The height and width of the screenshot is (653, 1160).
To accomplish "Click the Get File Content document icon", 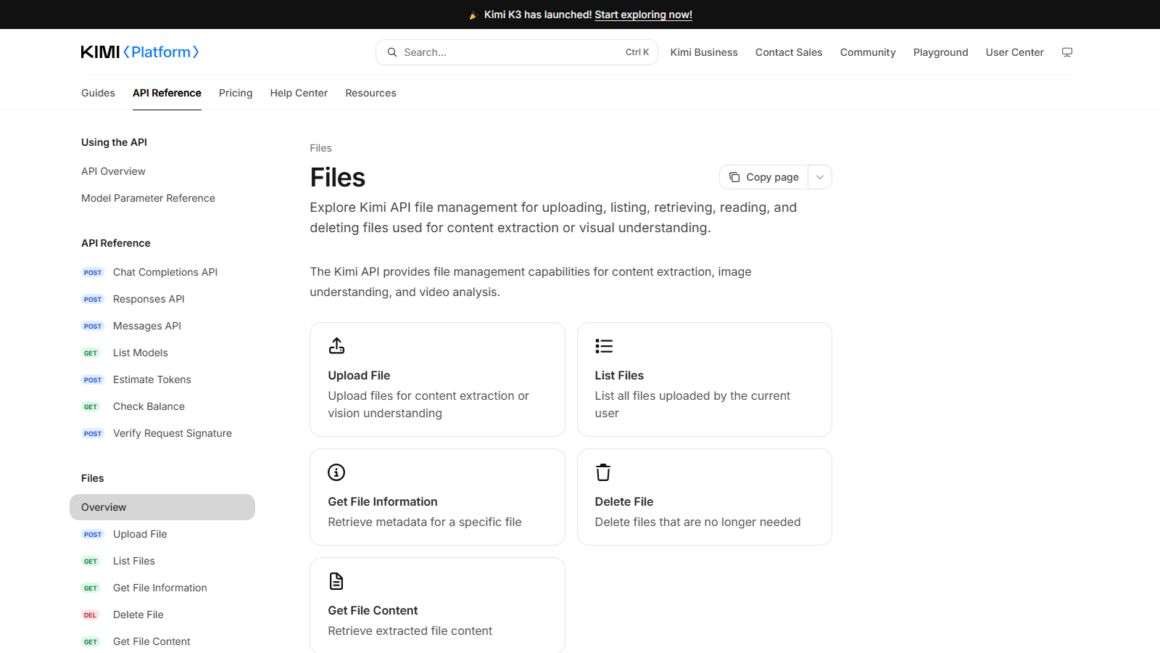I will [337, 581].
